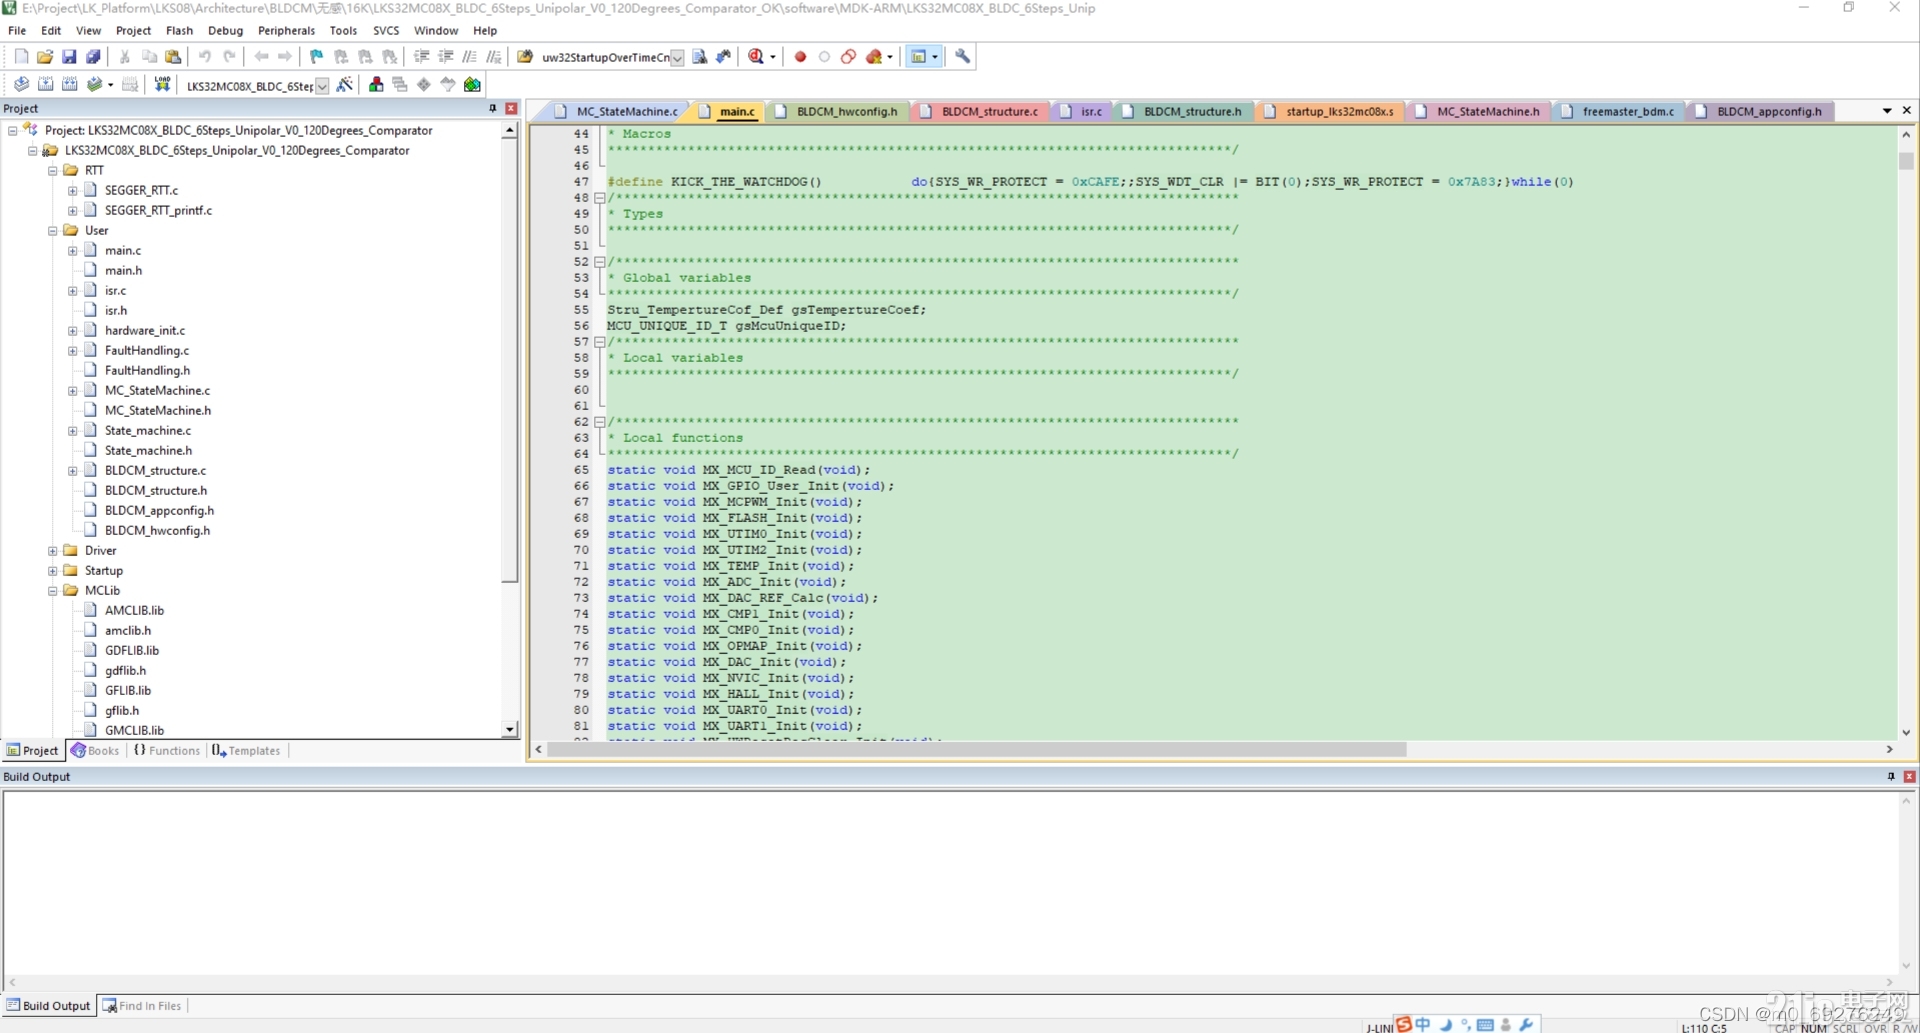Expand hardware_init.c node

click(73, 331)
